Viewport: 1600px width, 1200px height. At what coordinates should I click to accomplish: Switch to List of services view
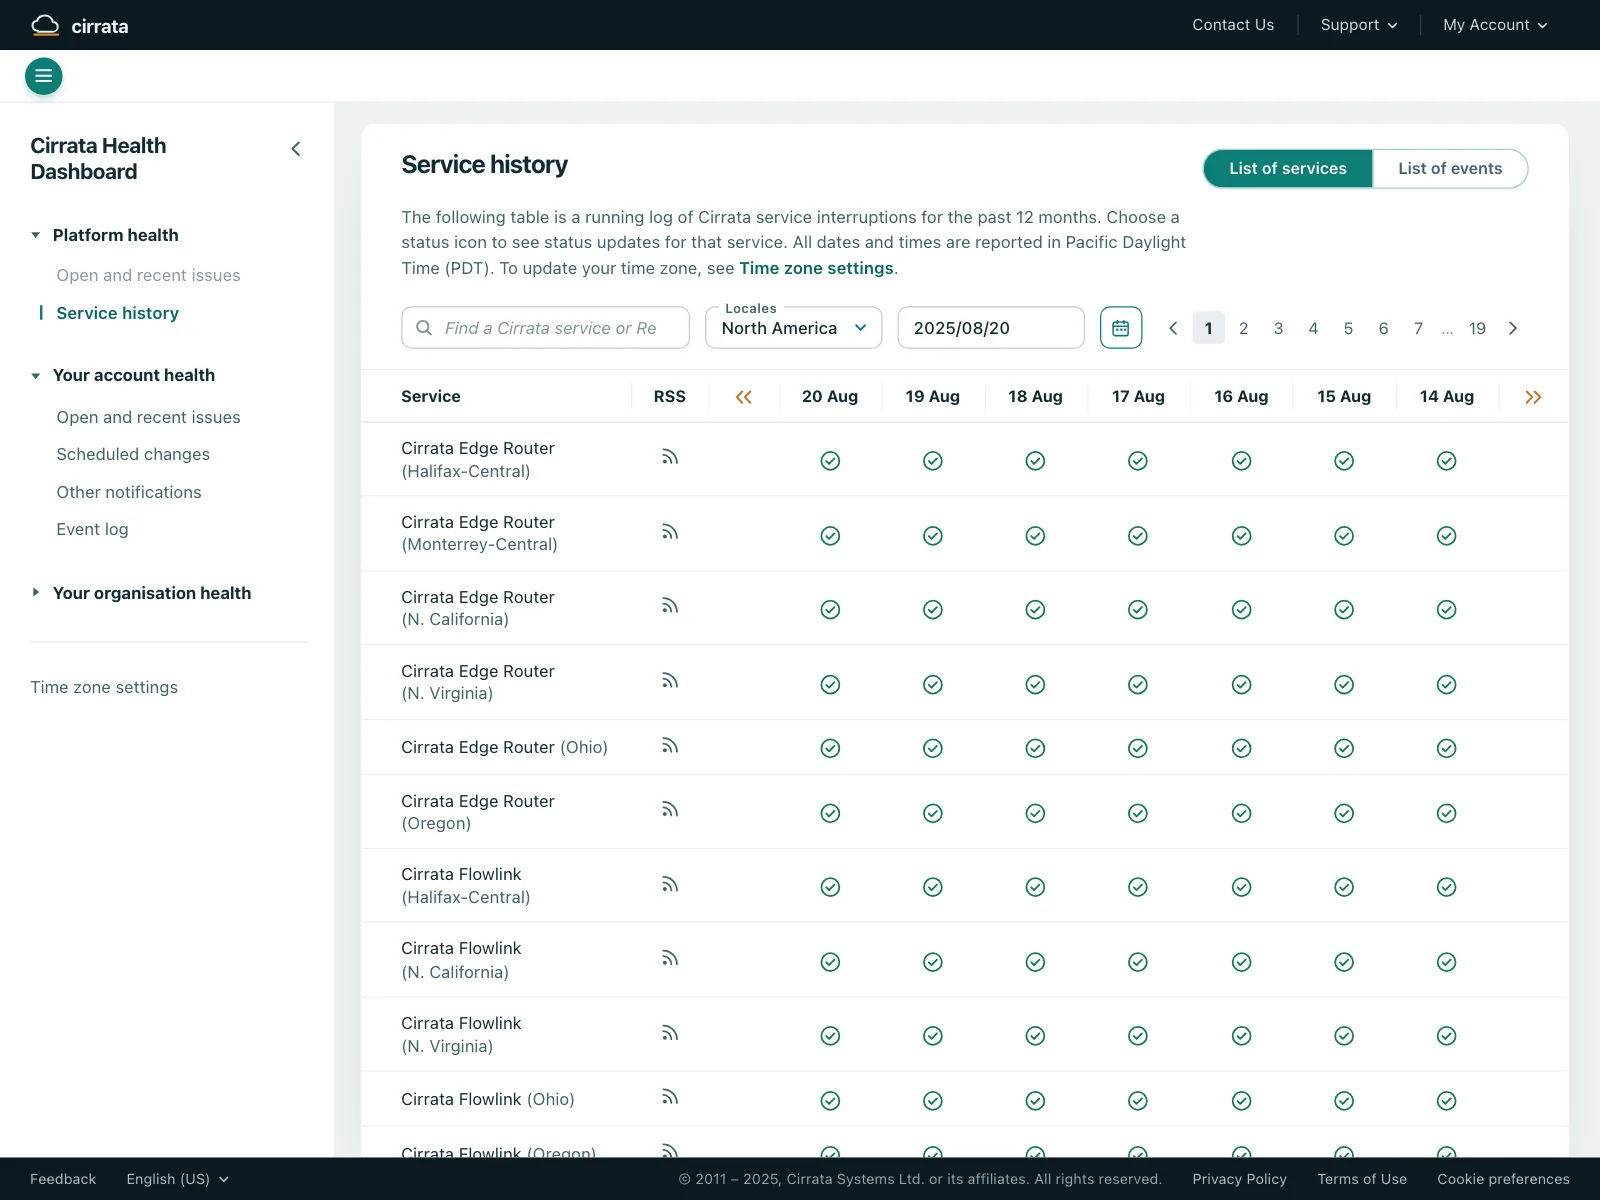point(1288,169)
